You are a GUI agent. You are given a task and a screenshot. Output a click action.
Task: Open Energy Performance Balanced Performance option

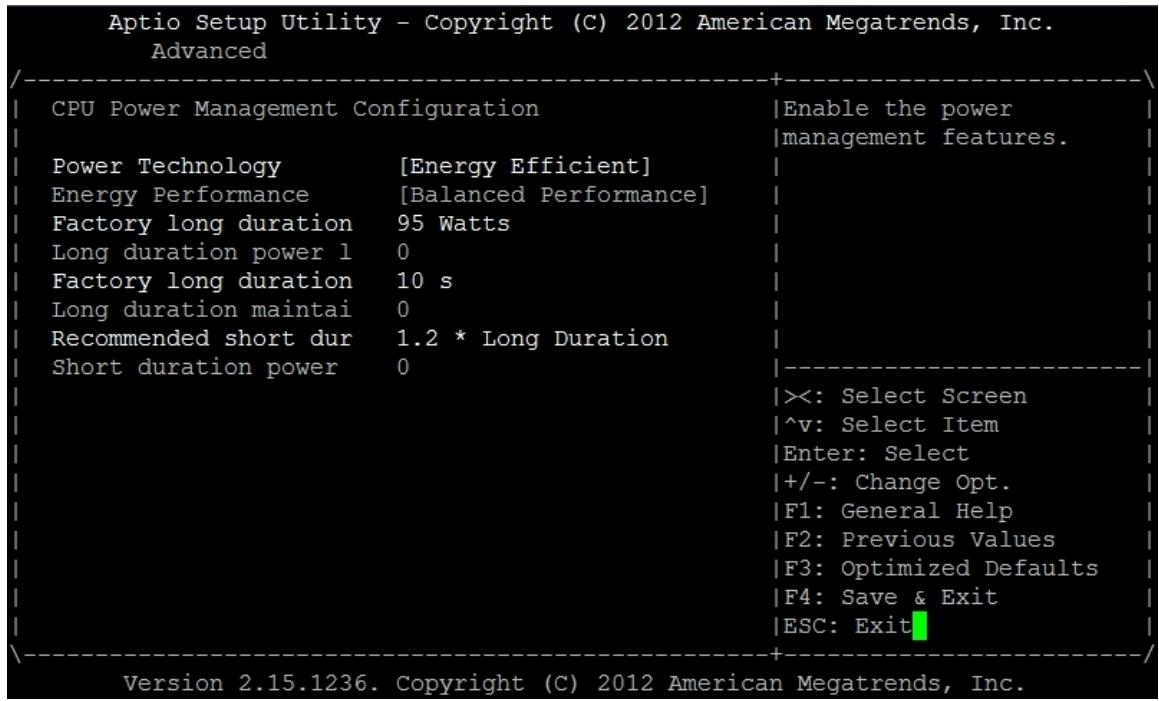(553, 195)
